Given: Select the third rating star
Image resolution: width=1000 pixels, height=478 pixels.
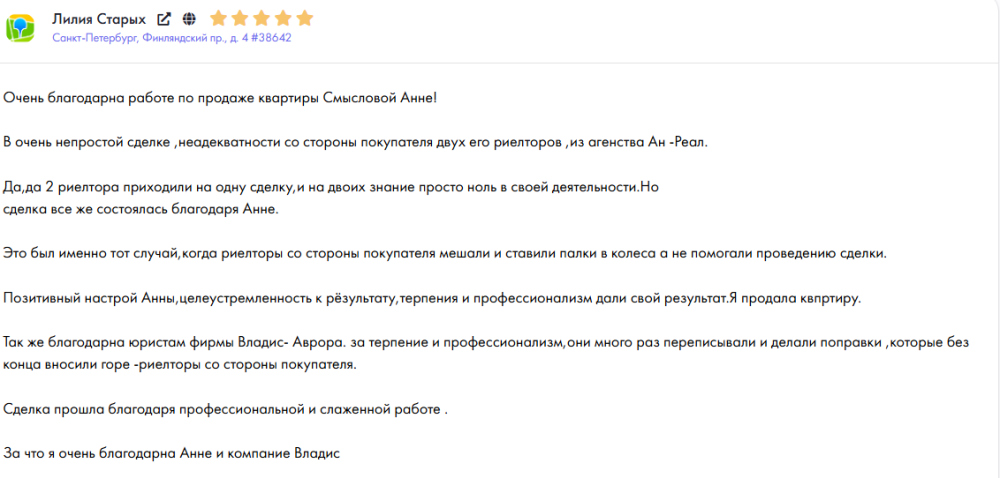Looking at the screenshot, I should coord(262,18).
